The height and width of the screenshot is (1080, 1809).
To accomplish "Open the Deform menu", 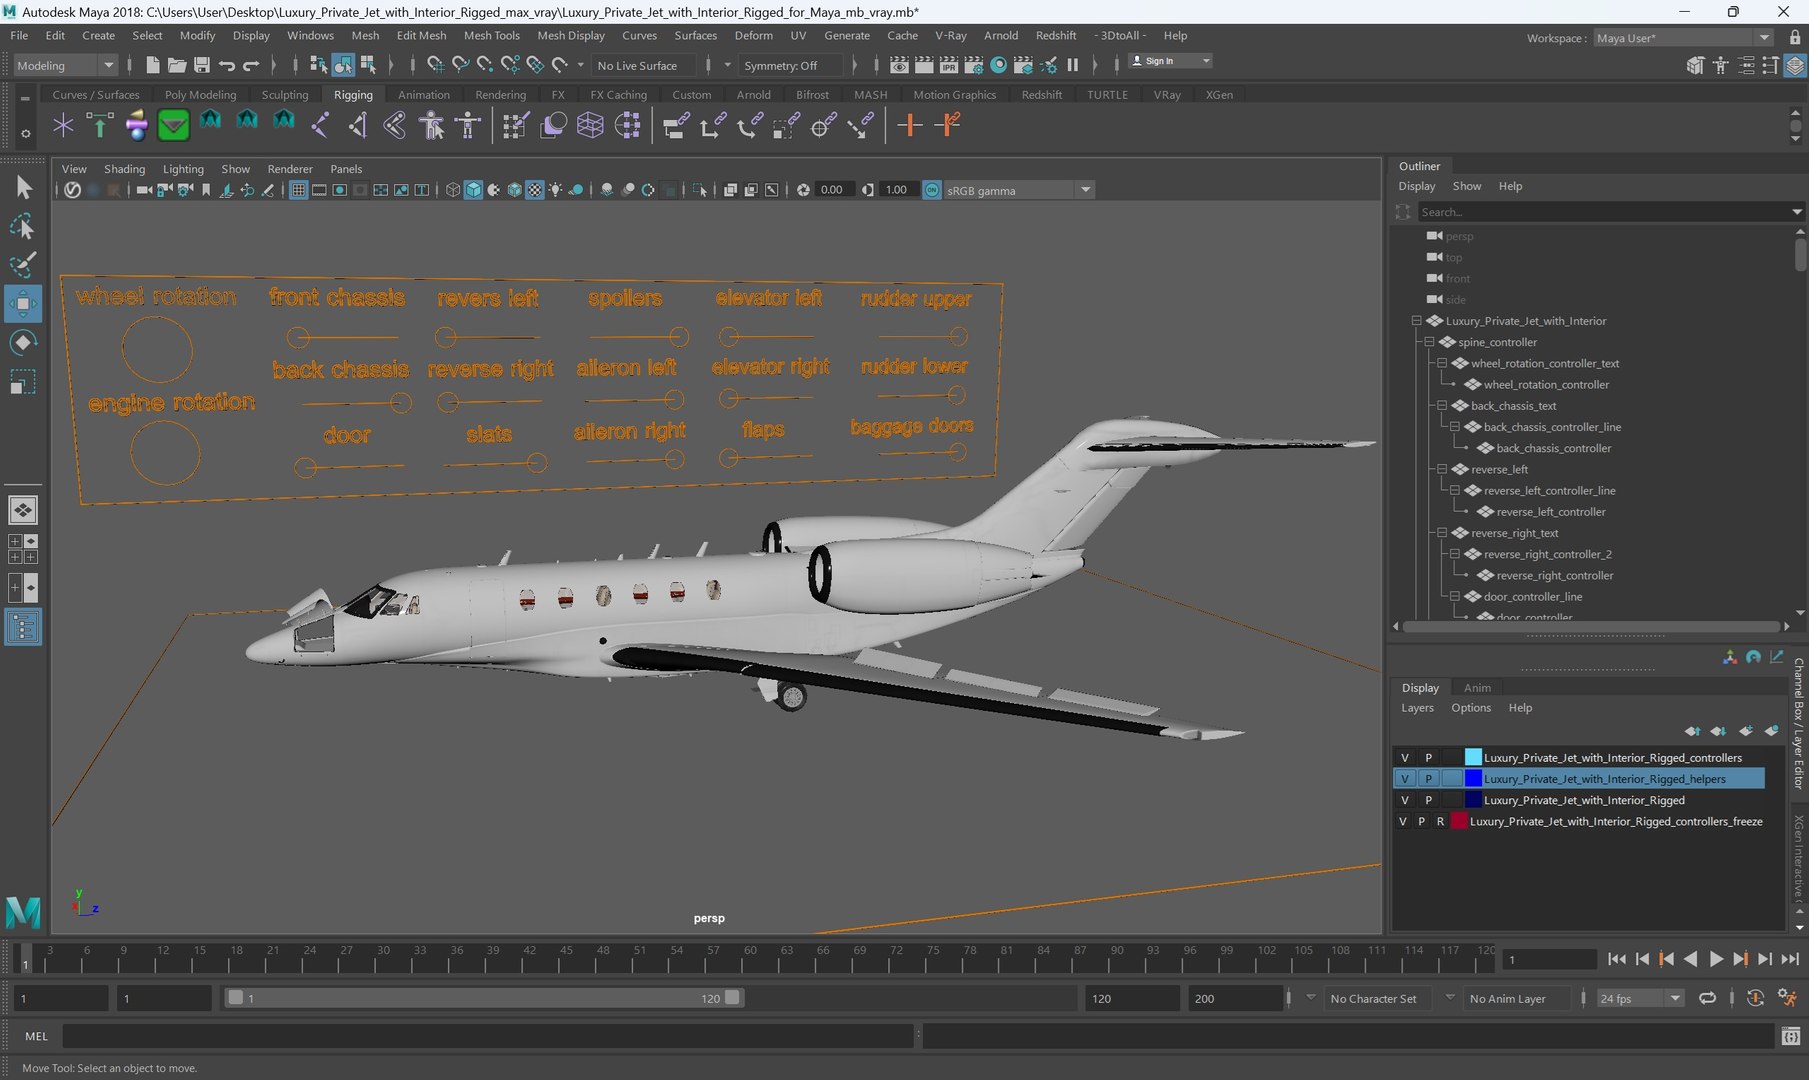I will click(753, 35).
